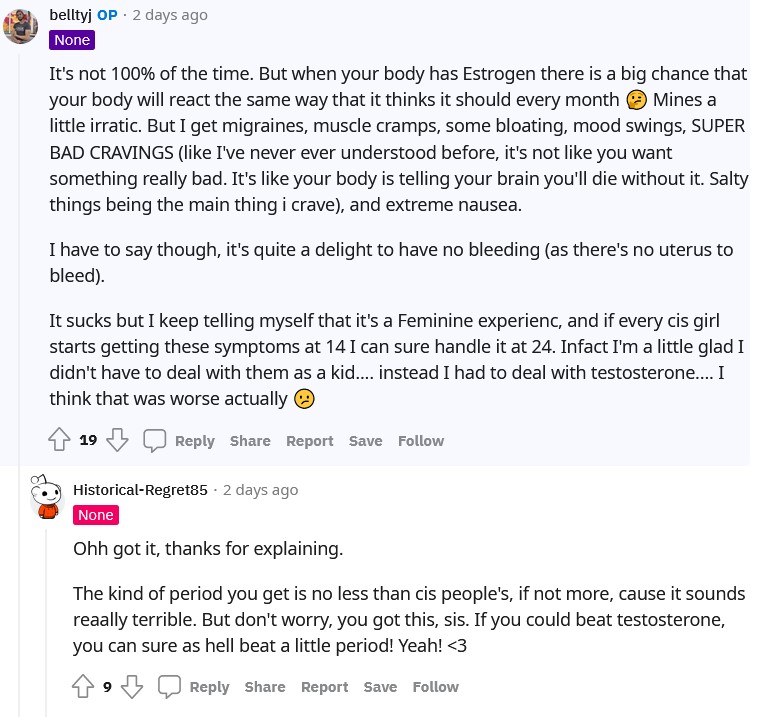777x717 pixels.
Task: Report belltyj's comment
Action: [x=310, y=441]
